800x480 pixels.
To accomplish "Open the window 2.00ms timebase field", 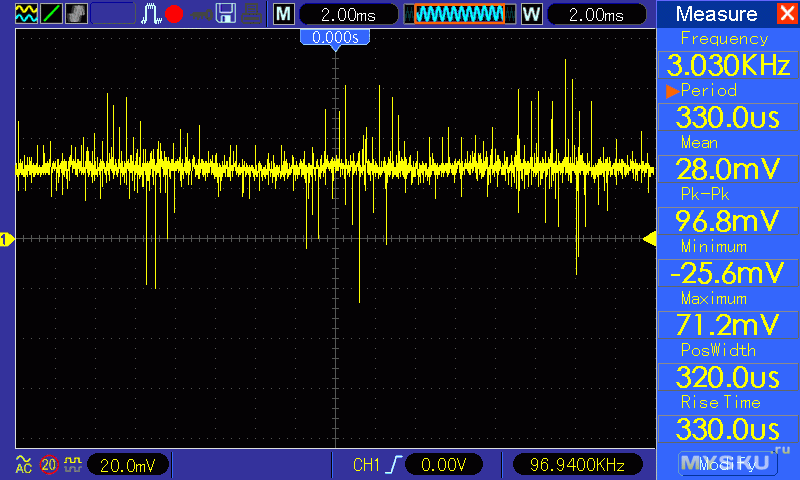I will point(596,14).
